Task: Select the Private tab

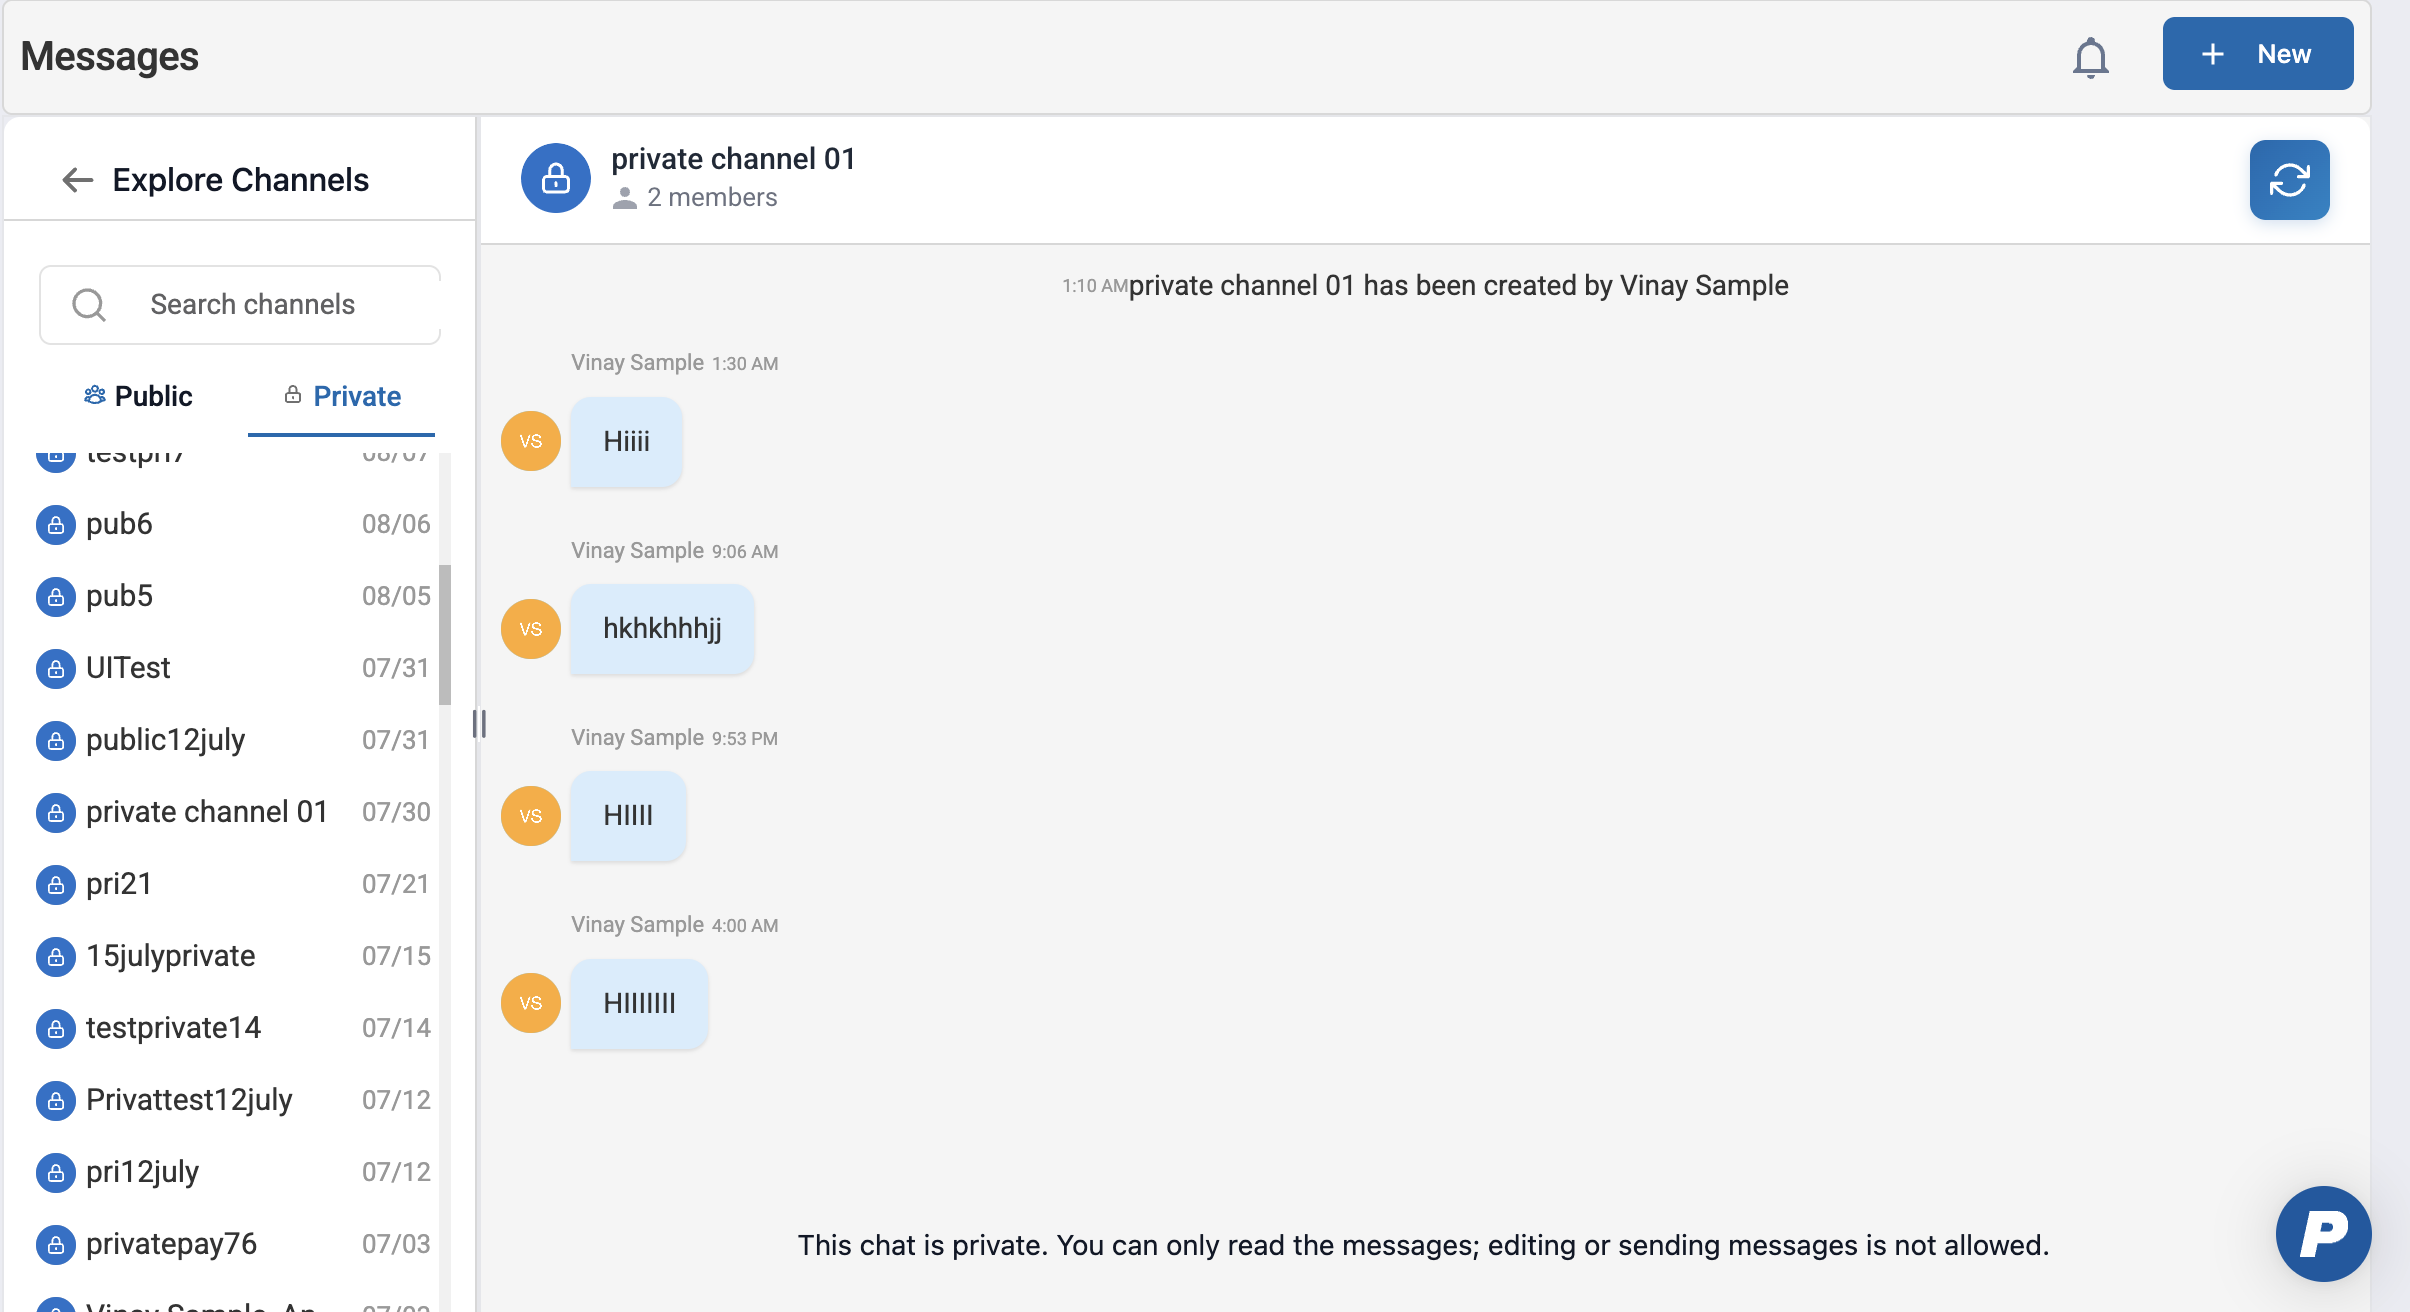Action: point(342,396)
